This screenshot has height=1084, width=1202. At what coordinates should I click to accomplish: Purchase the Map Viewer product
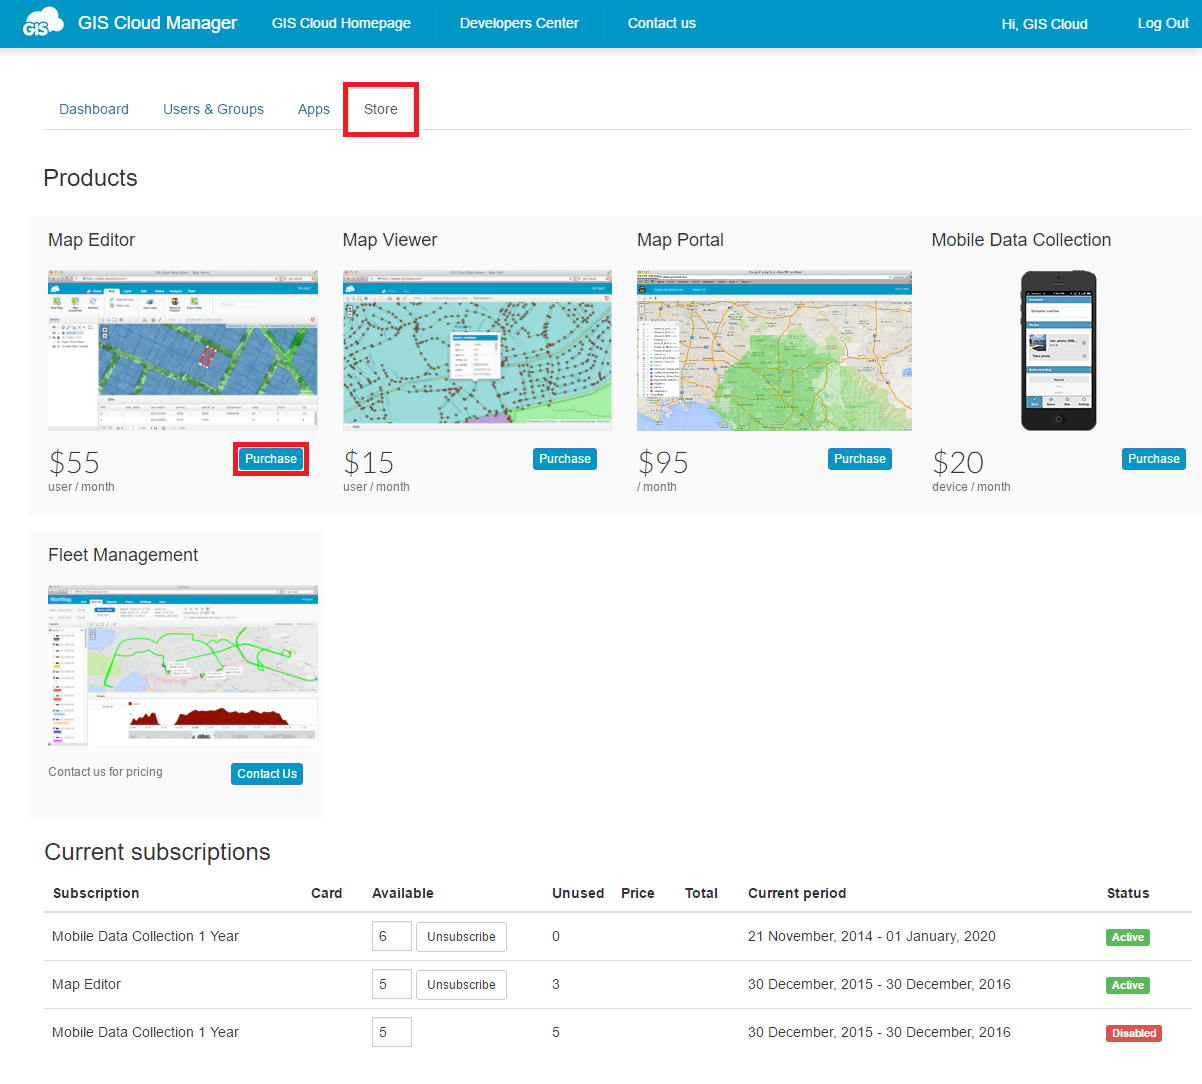click(x=565, y=459)
